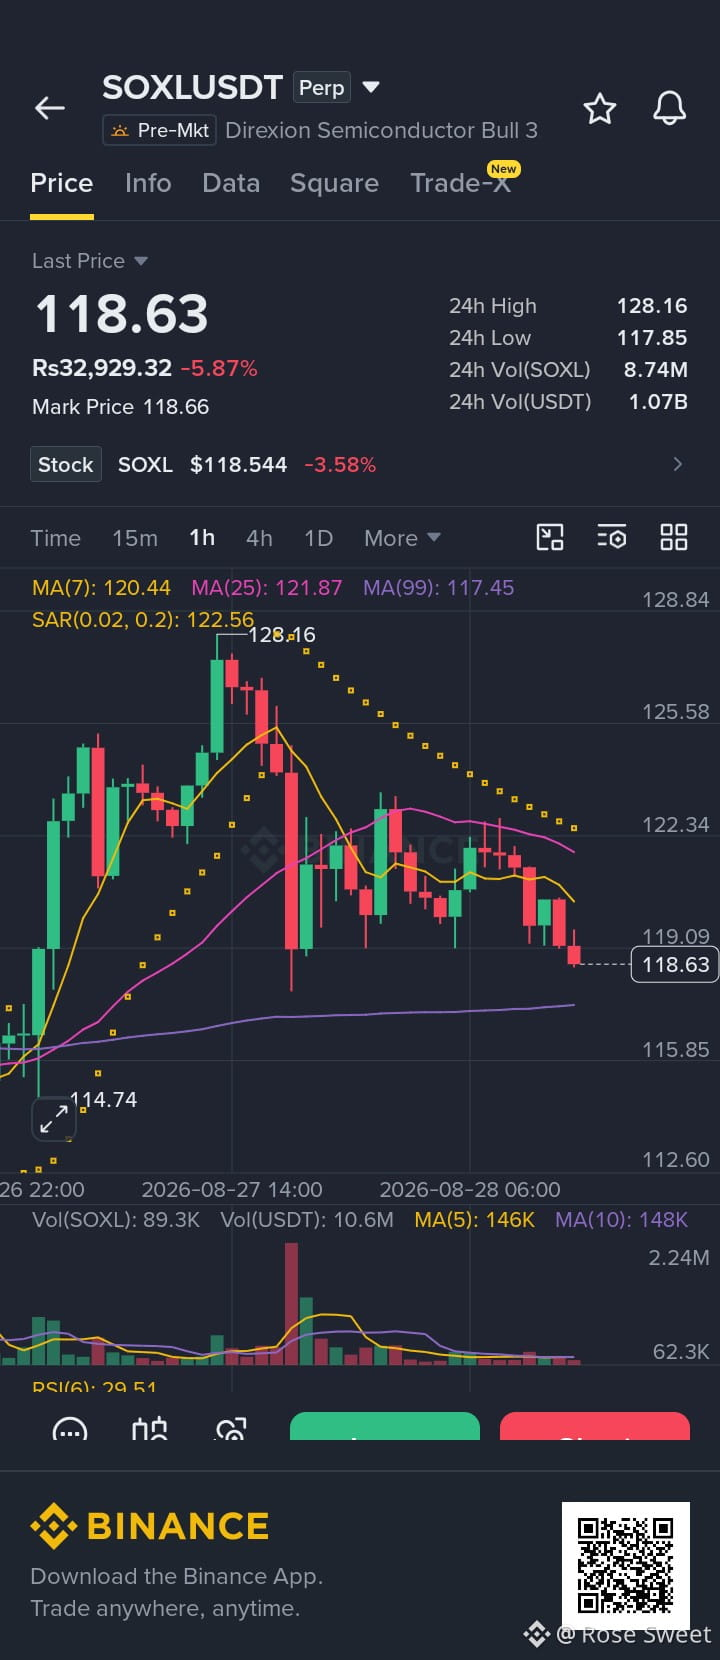Tap the -5.87% price change
720x1660 pixels.
tap(219, 367)
